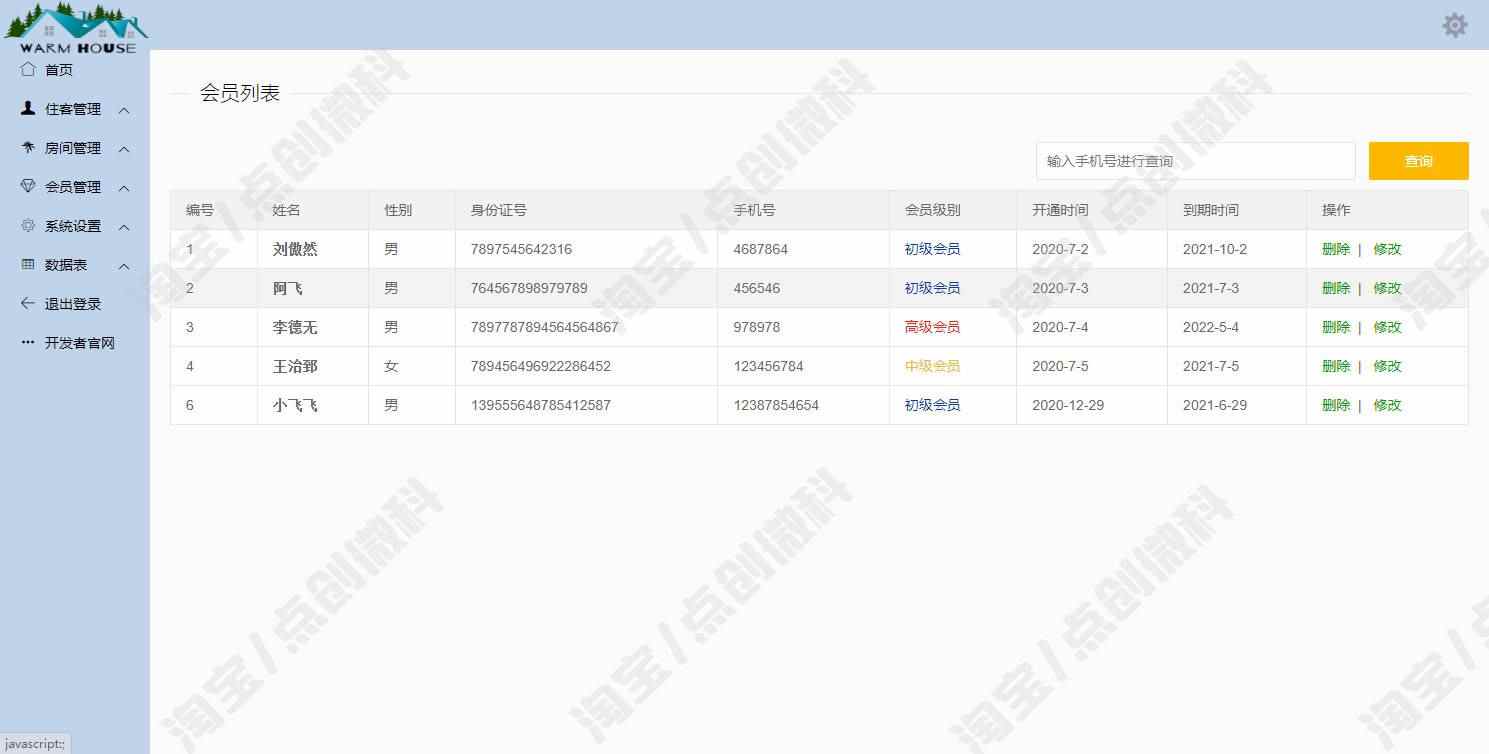Open the 系统设置 menu item
Image resolution: width=1489 pixels, height=754 pixels.
click(x=73, y=226)
